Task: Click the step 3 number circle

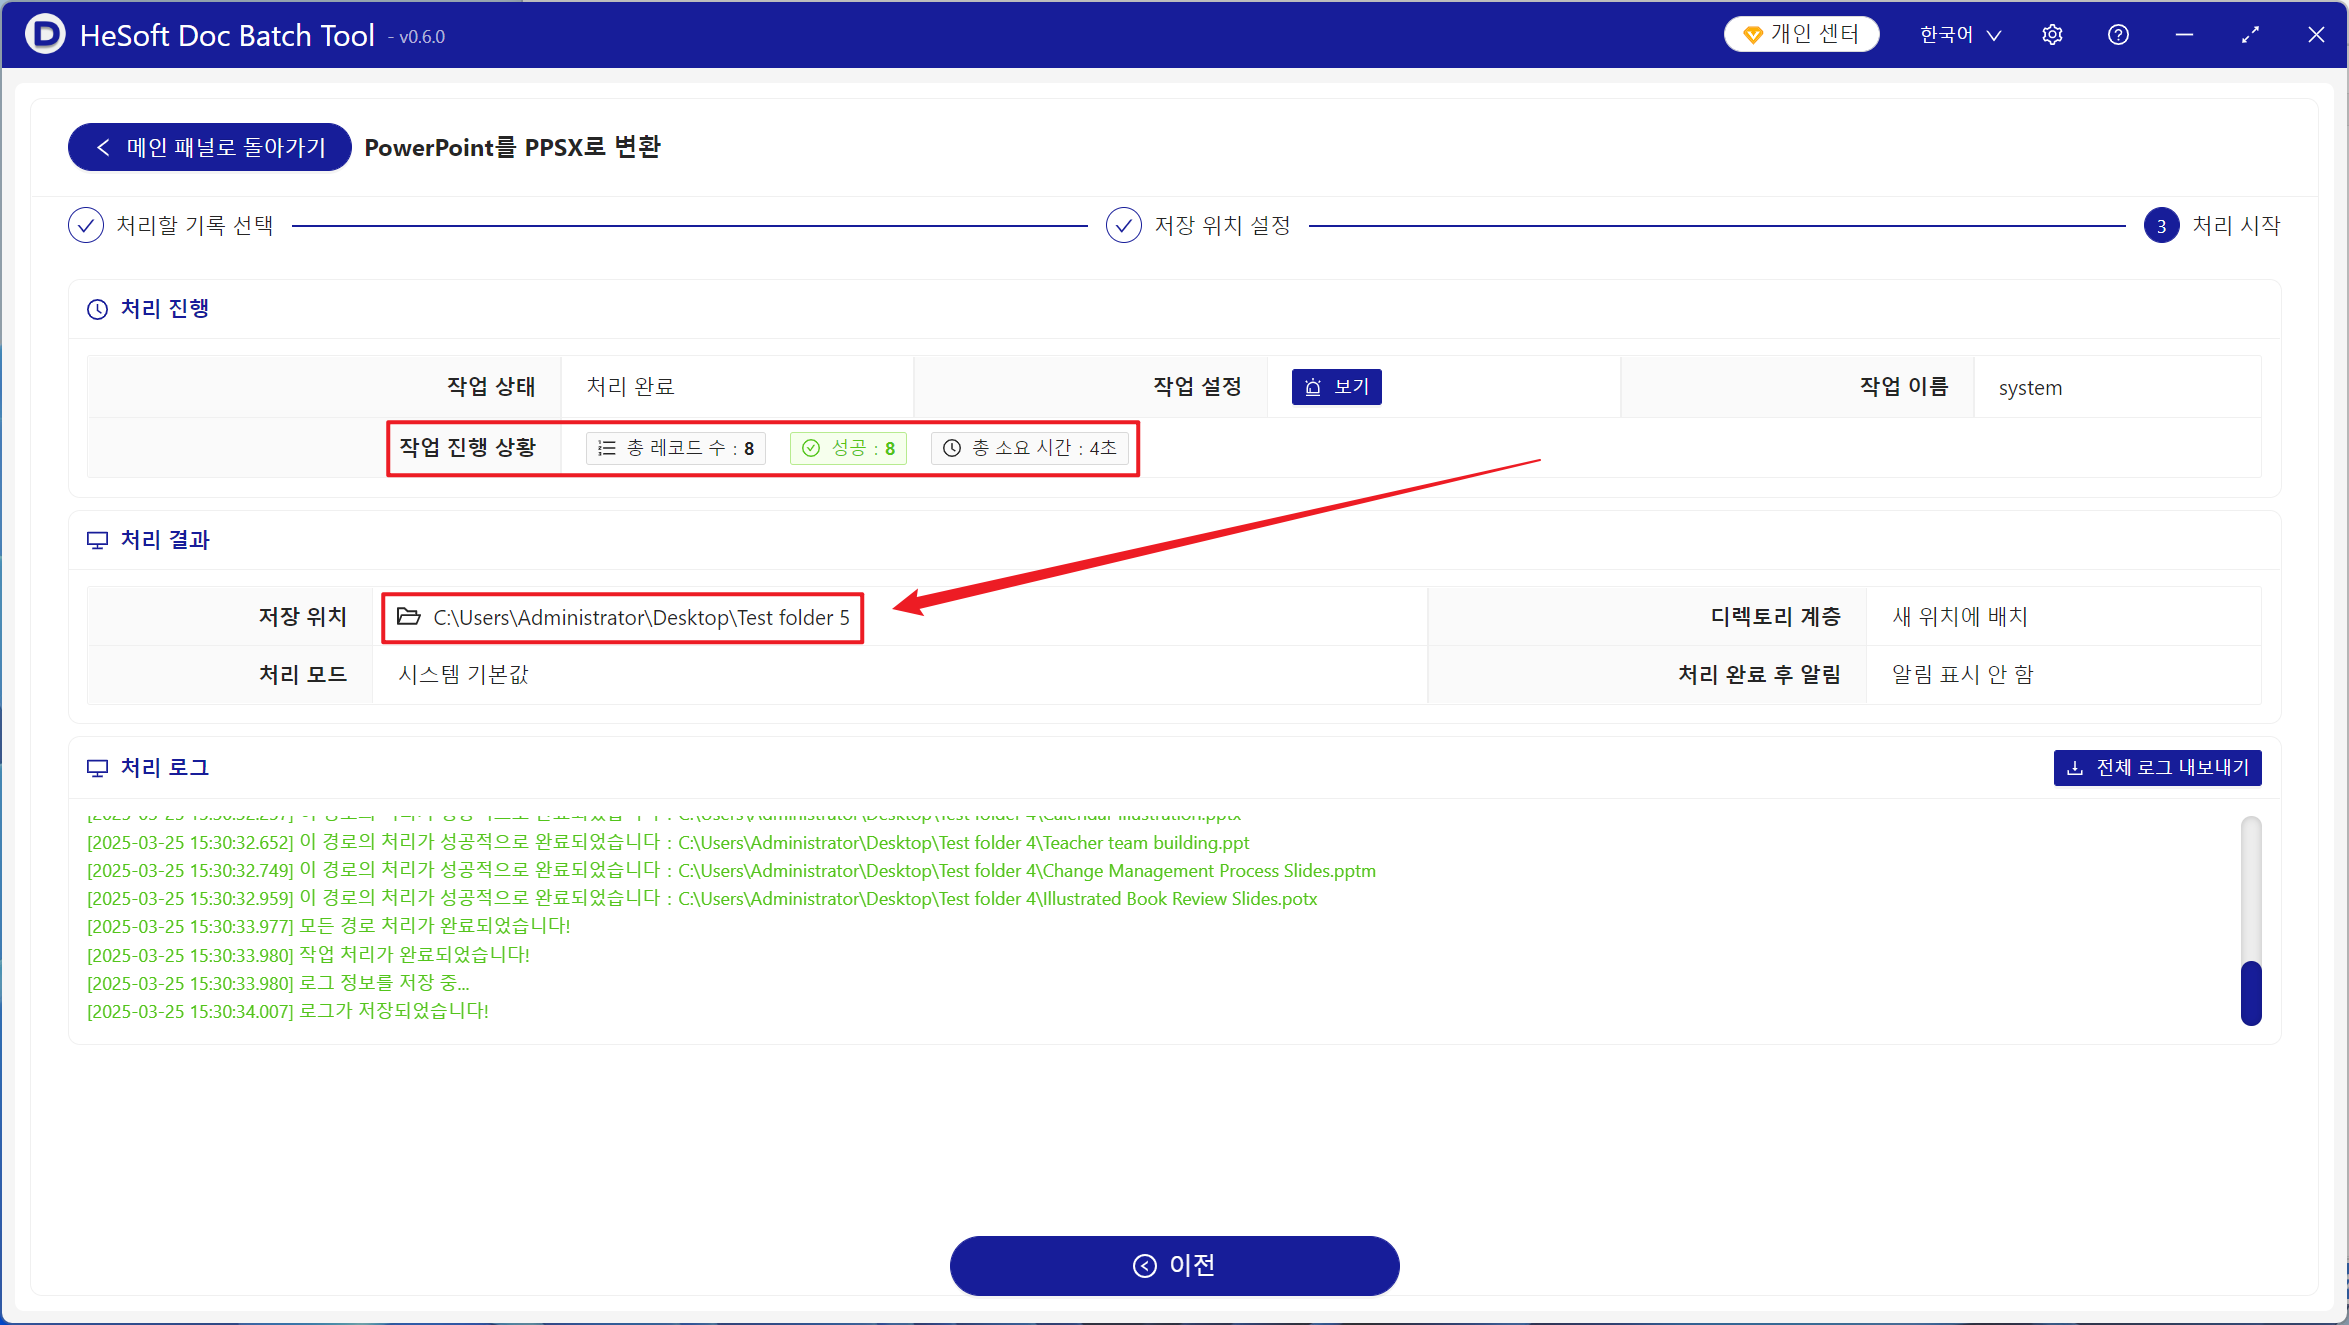Action: tap(2161, 226)
